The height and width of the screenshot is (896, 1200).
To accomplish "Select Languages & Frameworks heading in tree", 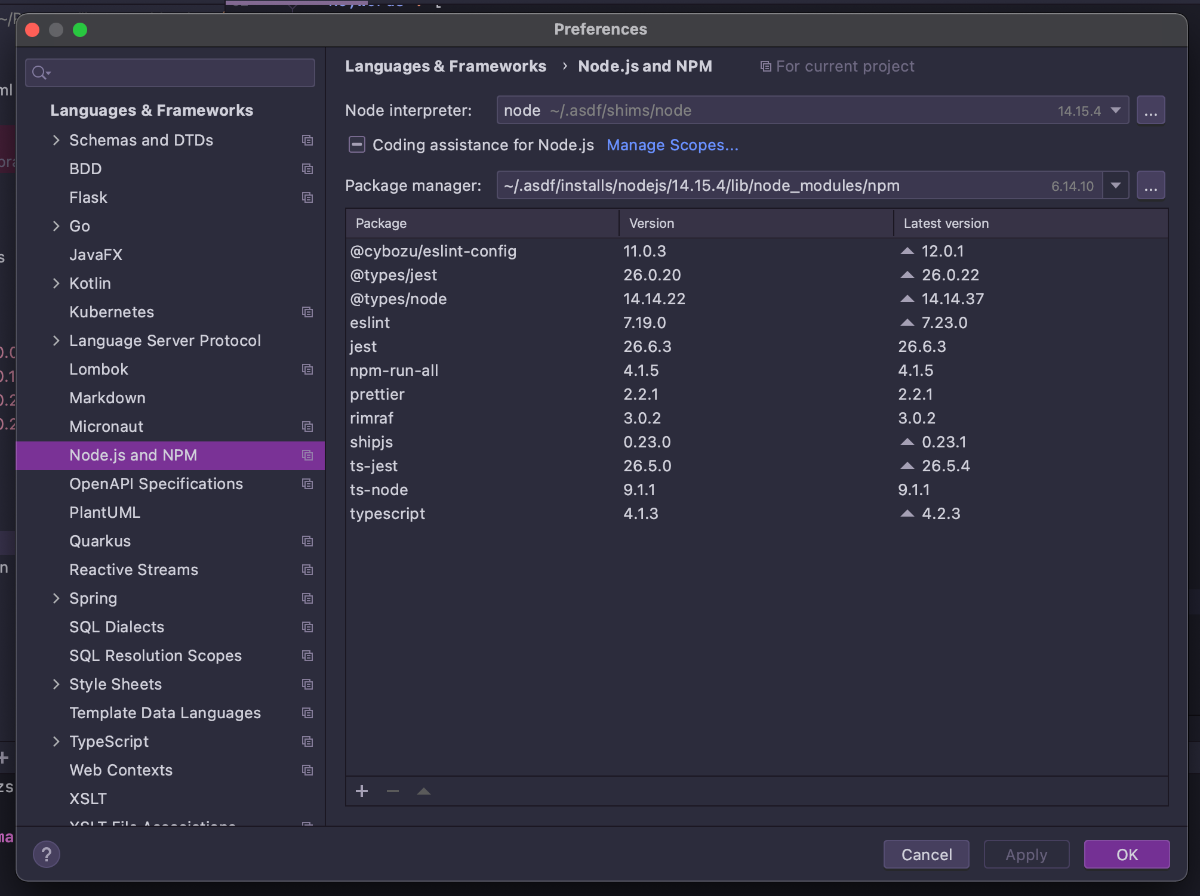I will click(x=152, y=111).
